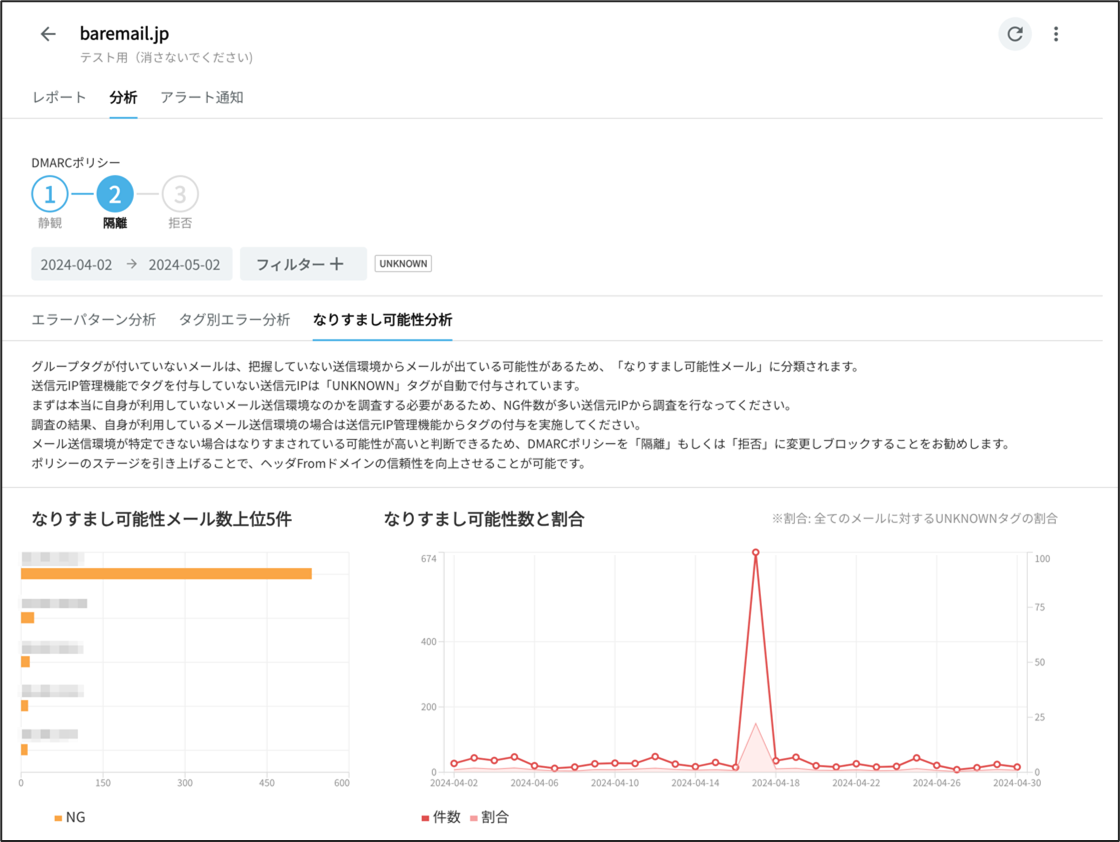The height and width of the screenshot is (842, 1120).
Task: Switch to タグ別エラー分析 sub-tab
Action: pyautogui.click(x=234, y=320)
